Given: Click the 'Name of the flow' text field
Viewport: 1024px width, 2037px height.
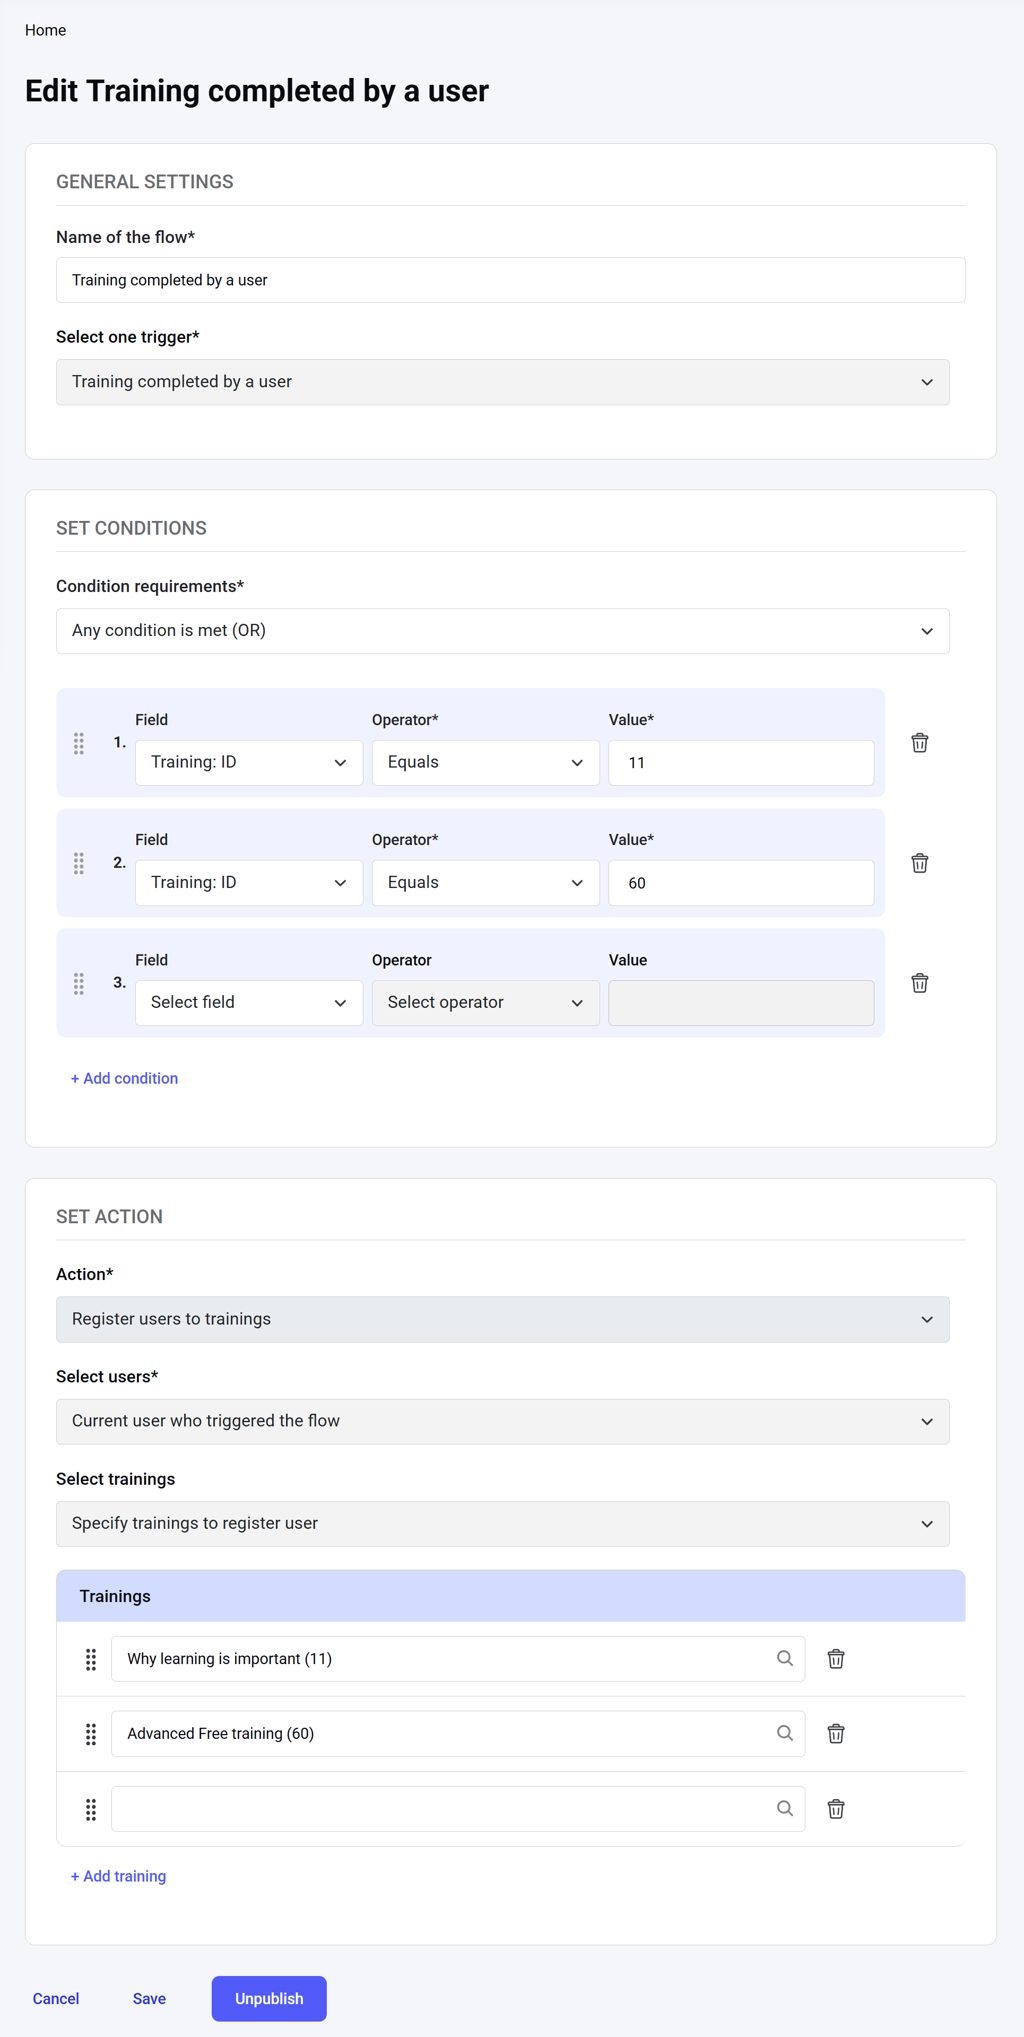Looking at the screenshot, I should coord(510,280).
